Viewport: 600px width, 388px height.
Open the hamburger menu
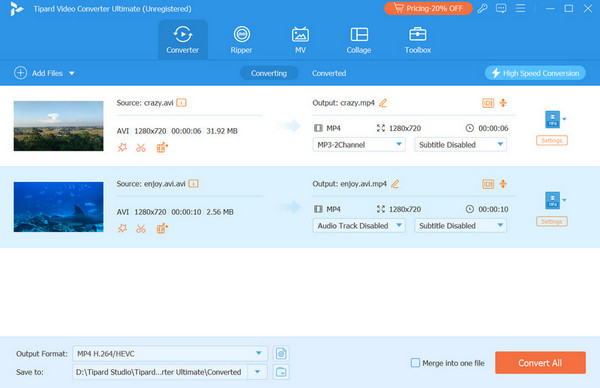(520, 8)
